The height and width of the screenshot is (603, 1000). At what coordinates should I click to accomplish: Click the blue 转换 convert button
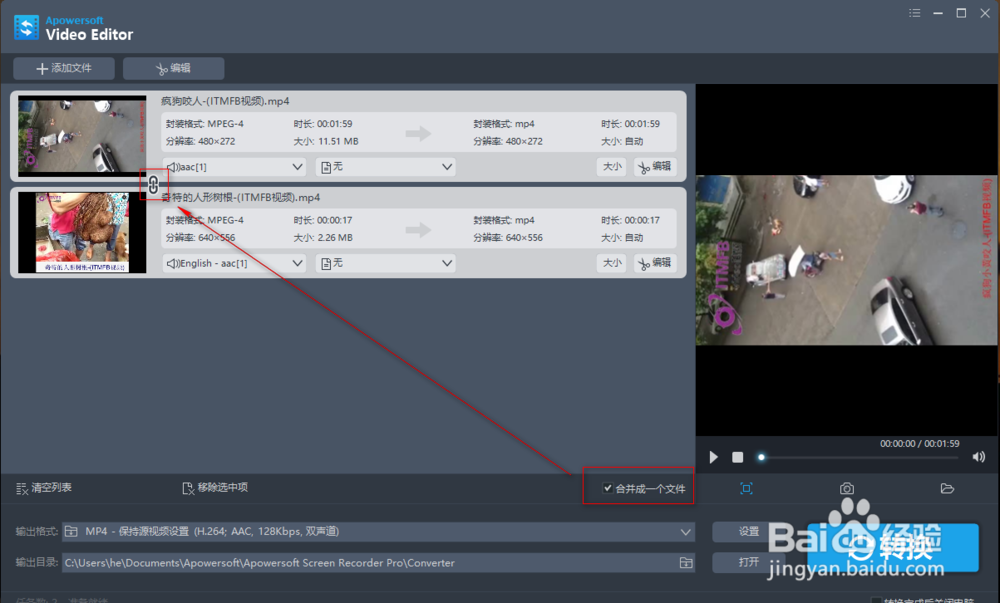pyautogui.click(x=893, y=548)
